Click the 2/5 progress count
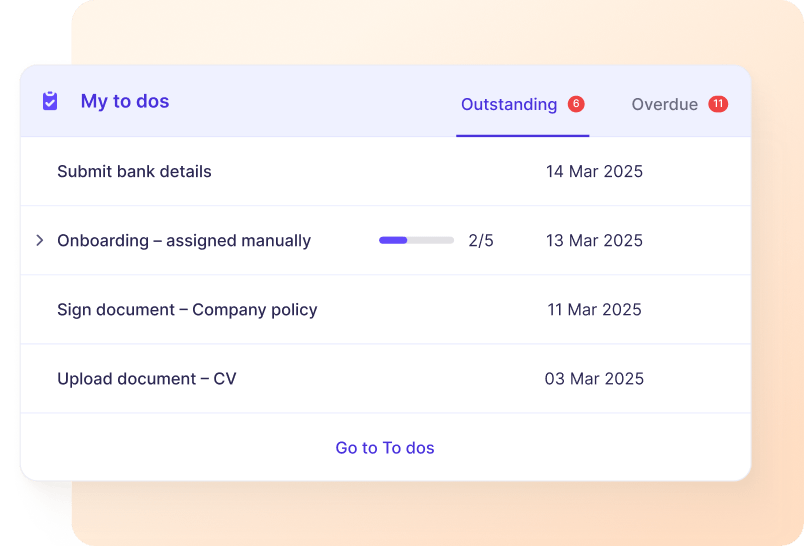Screen dimensions: 804x546 pyautogui.click(x=481, y=240)
